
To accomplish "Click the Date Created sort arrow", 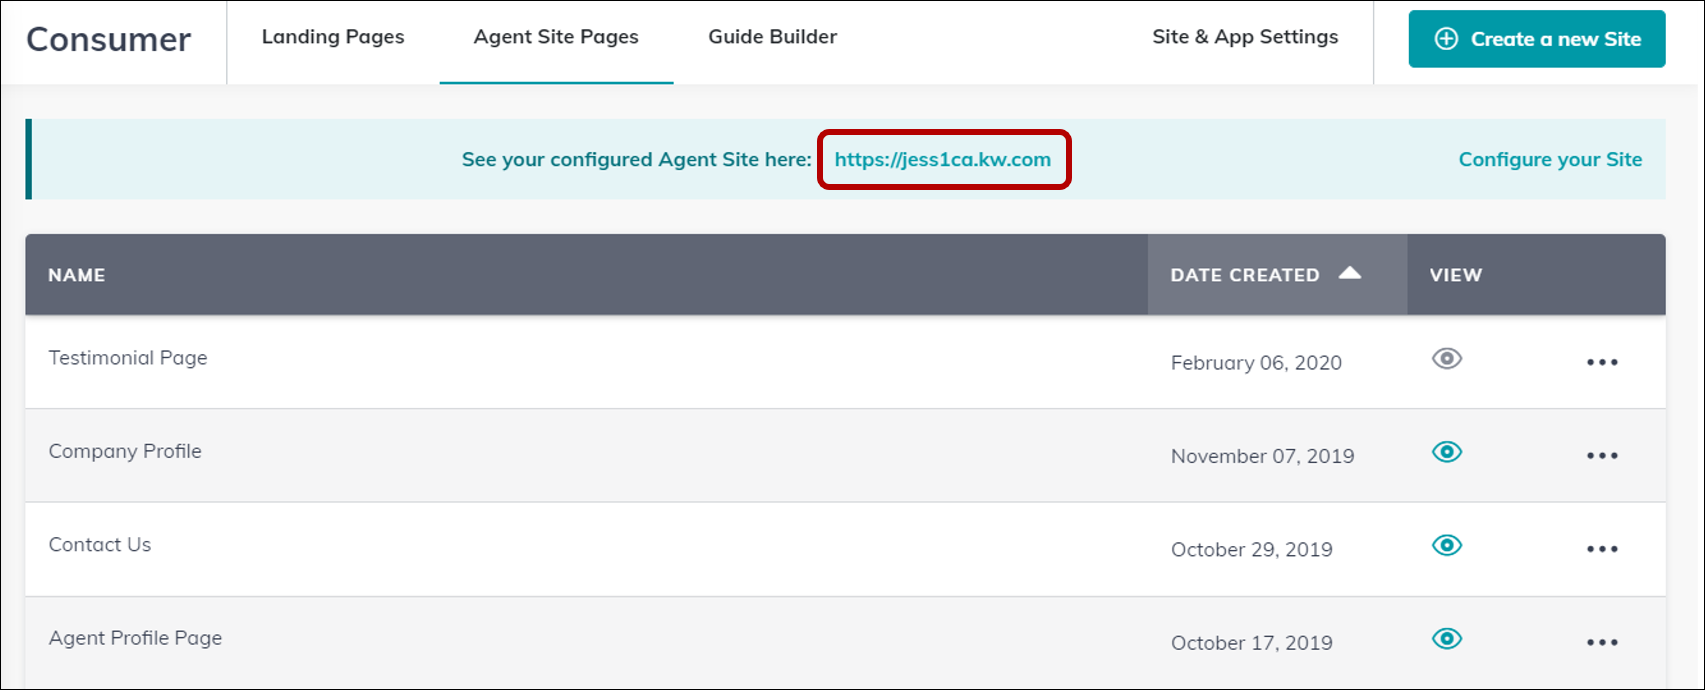I will click(1350, 273).
